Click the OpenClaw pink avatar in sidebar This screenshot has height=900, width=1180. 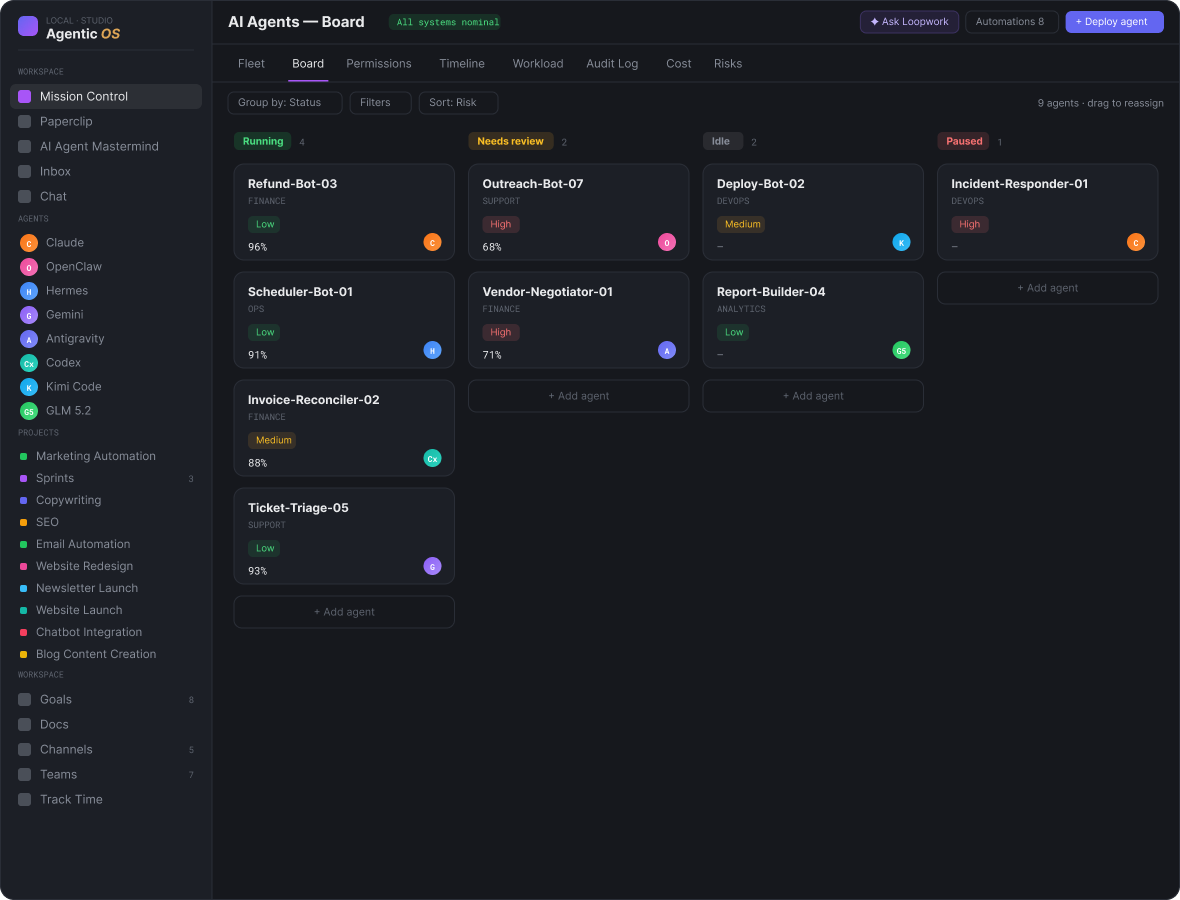29,267
